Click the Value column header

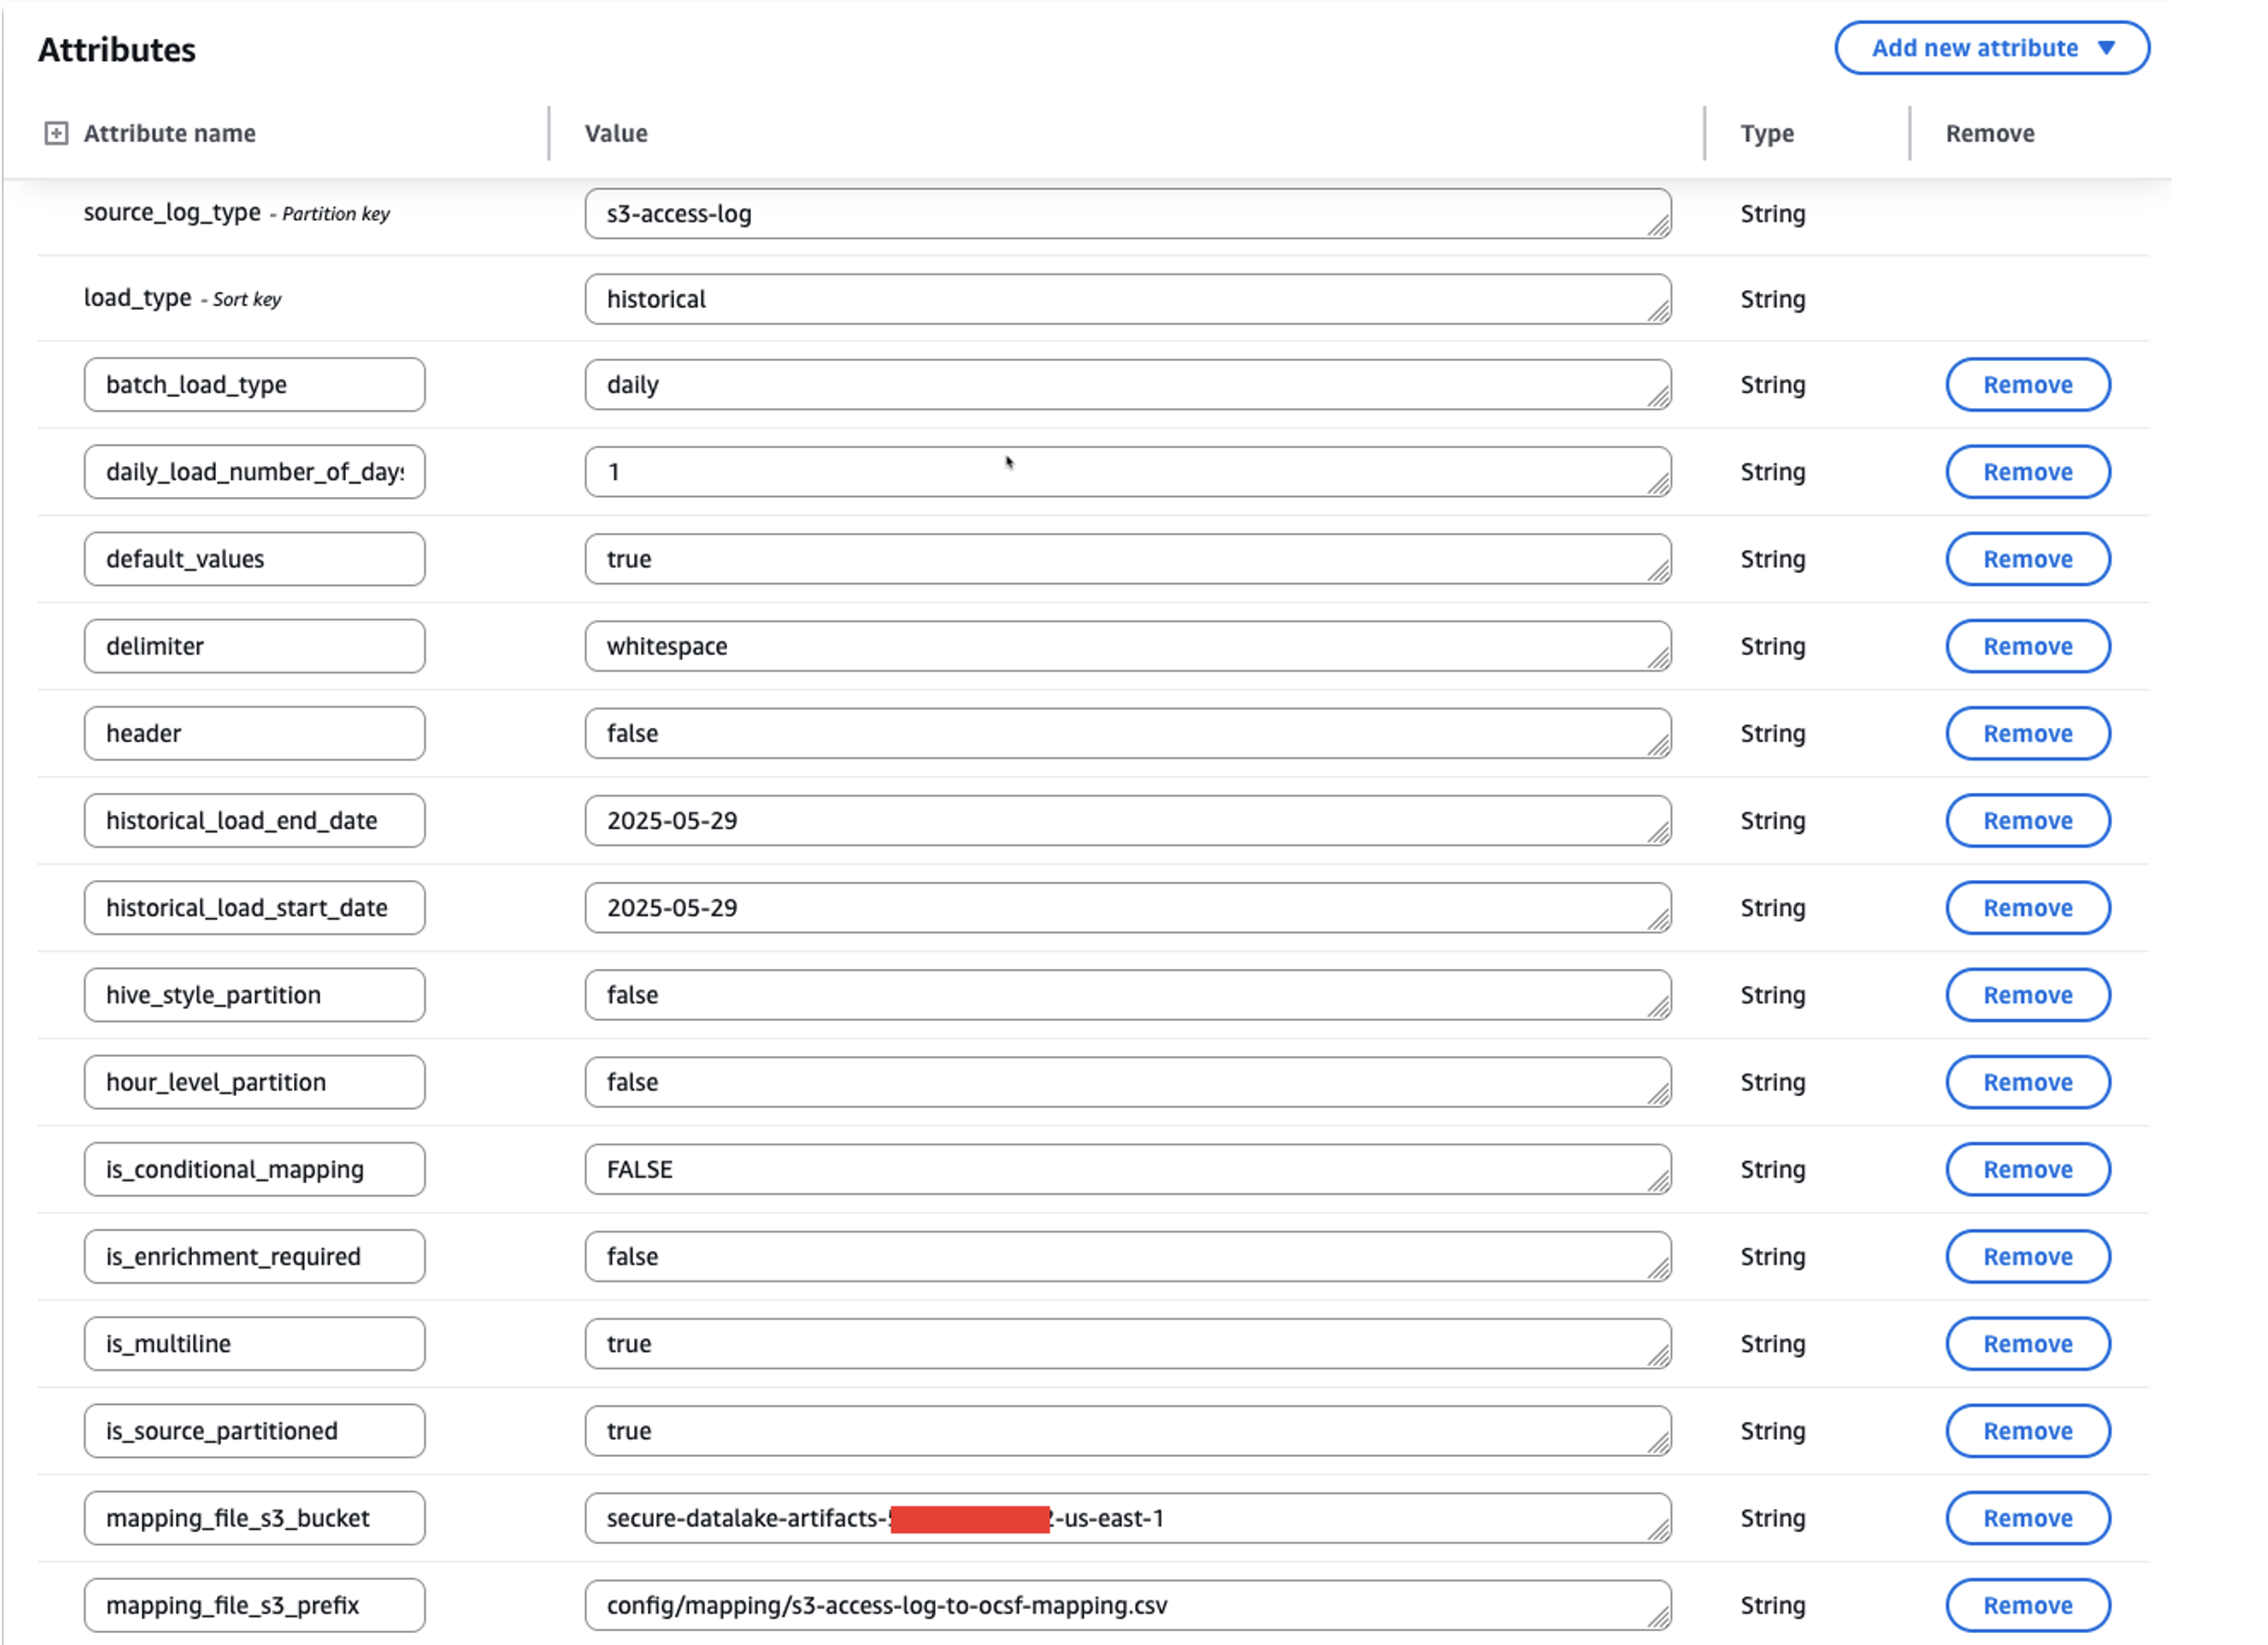pyautogui.click(x=616, y=133)
